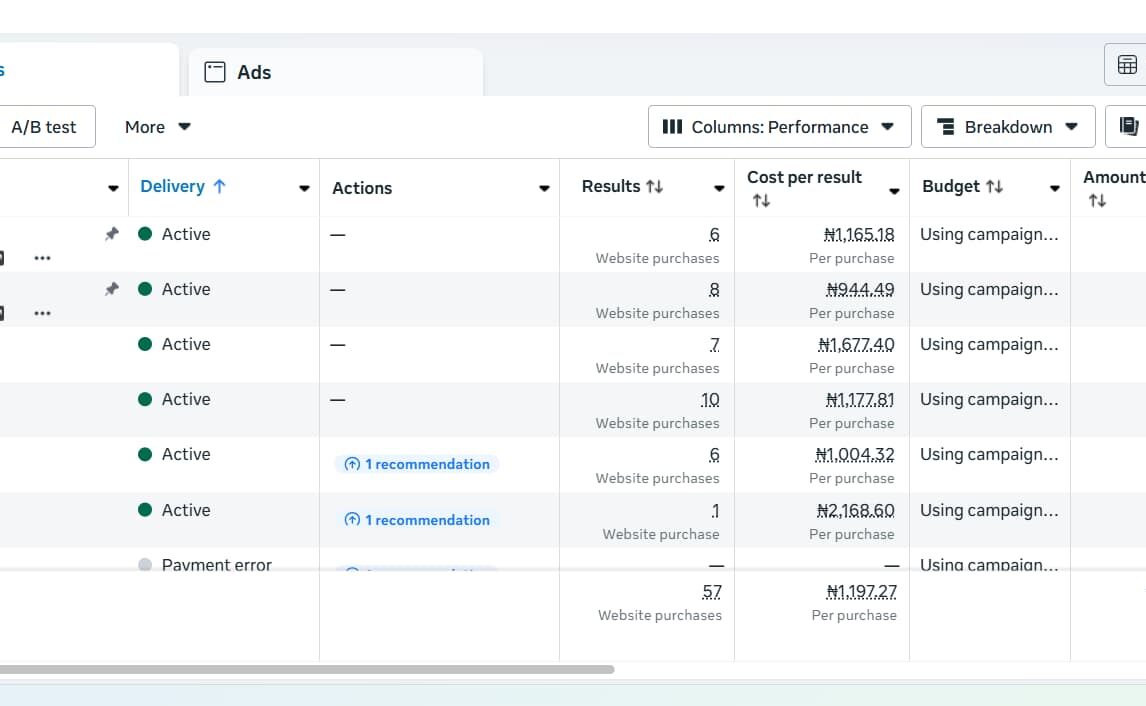This screenshot has height=706, width=1146.
Task: Click the 1 recommendation link in the ₦2,168.60 row
Action: (417, 520)
